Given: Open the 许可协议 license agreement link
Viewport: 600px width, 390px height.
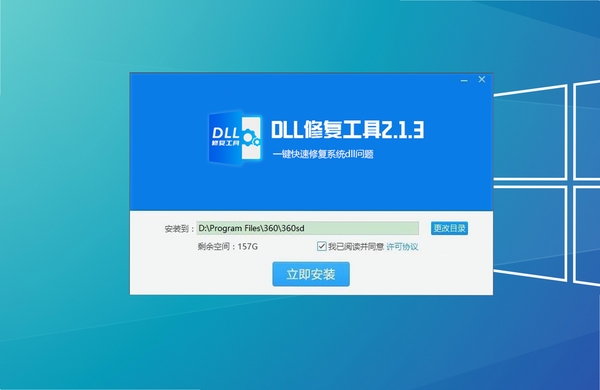Looking at the screenshot, I should click(x=402, y=246).
